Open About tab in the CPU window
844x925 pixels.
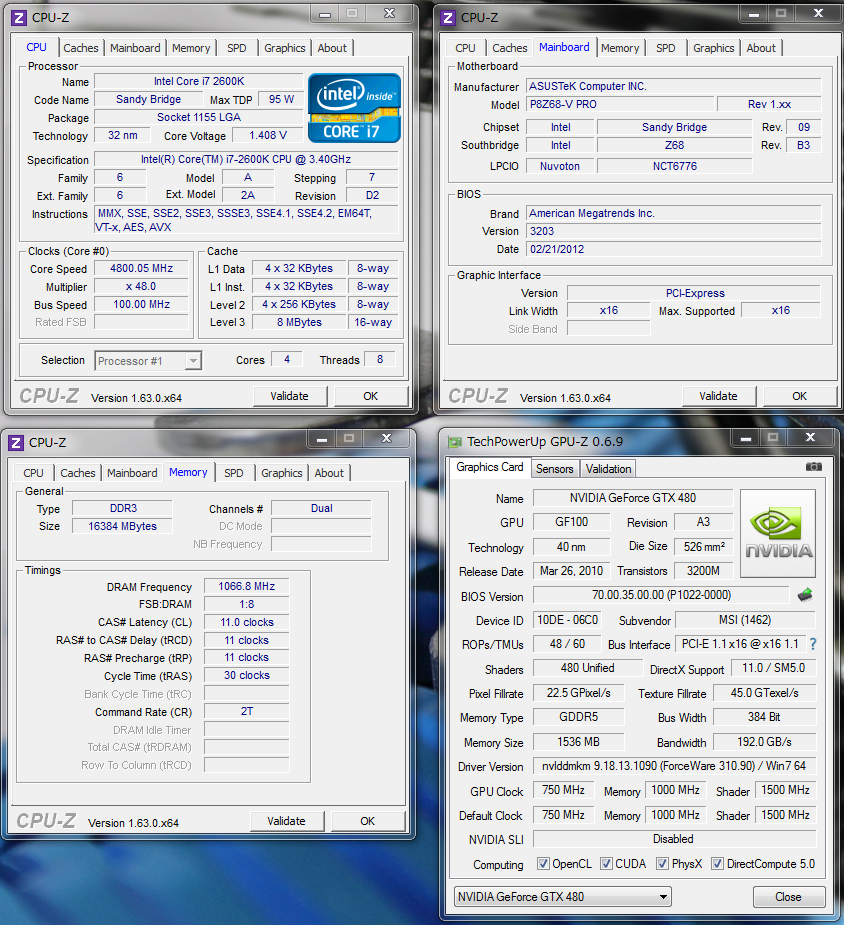click(x=332, y=48)
